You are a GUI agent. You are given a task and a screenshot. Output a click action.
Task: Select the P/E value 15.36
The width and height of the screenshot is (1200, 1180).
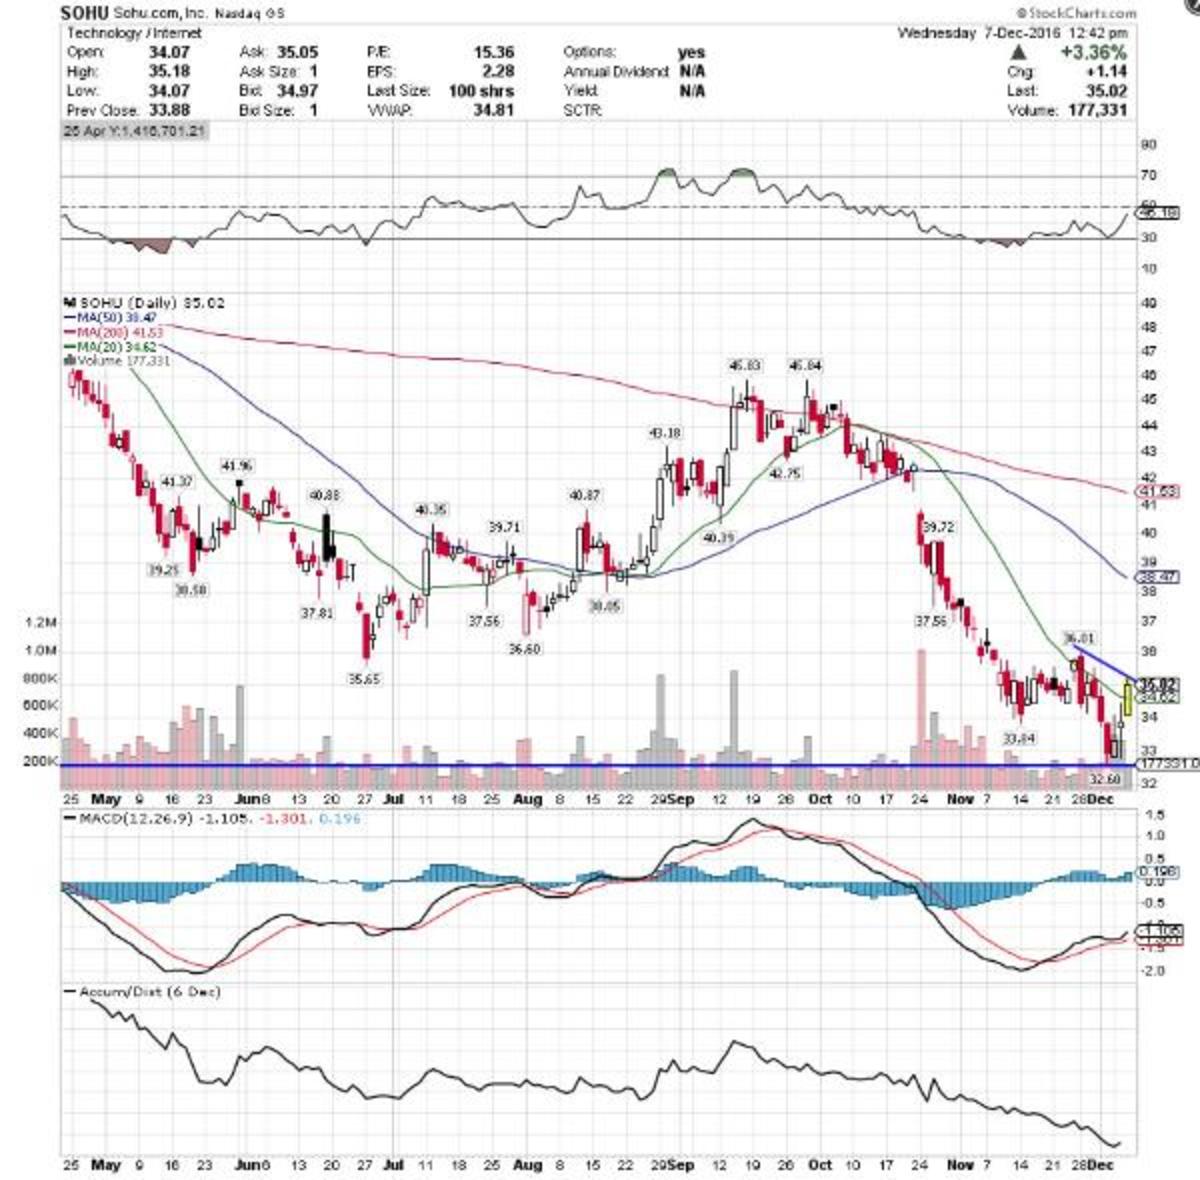click(494, 52)
